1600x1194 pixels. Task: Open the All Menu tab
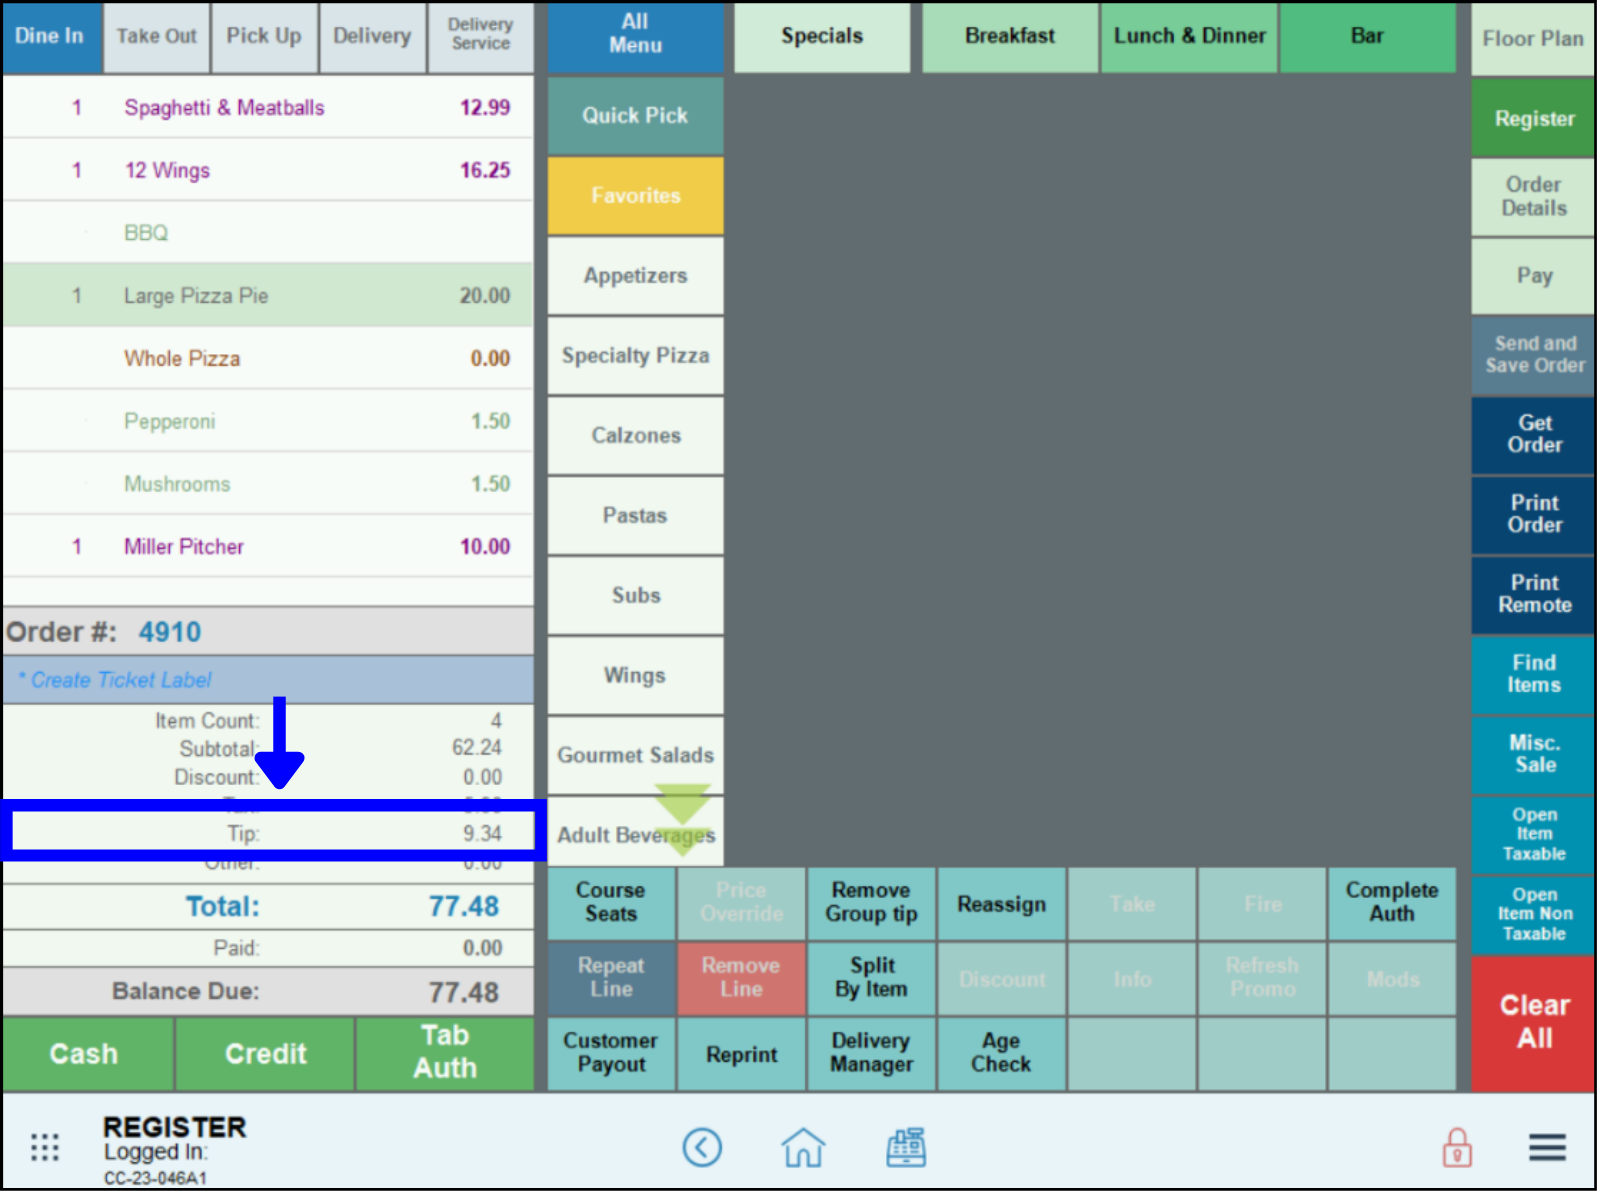(635, 37)
